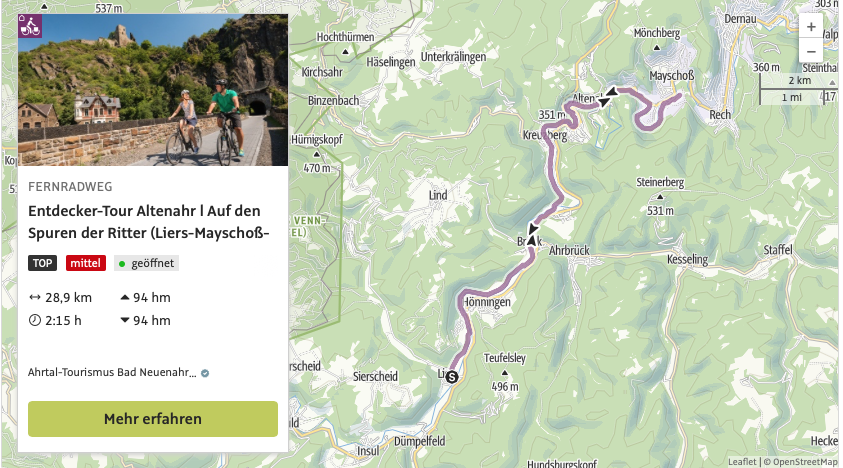Click the distance icon beside 28,9 km
Viewport: 843px width, 468px height.
tap(35, 297)
